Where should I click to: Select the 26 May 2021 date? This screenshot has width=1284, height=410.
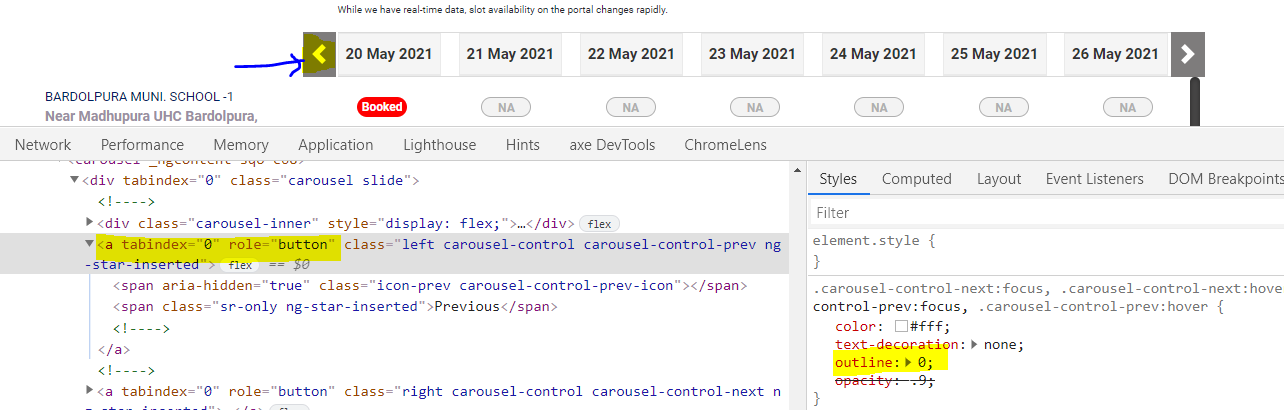pyautogui.click(x=1116, y=54)
